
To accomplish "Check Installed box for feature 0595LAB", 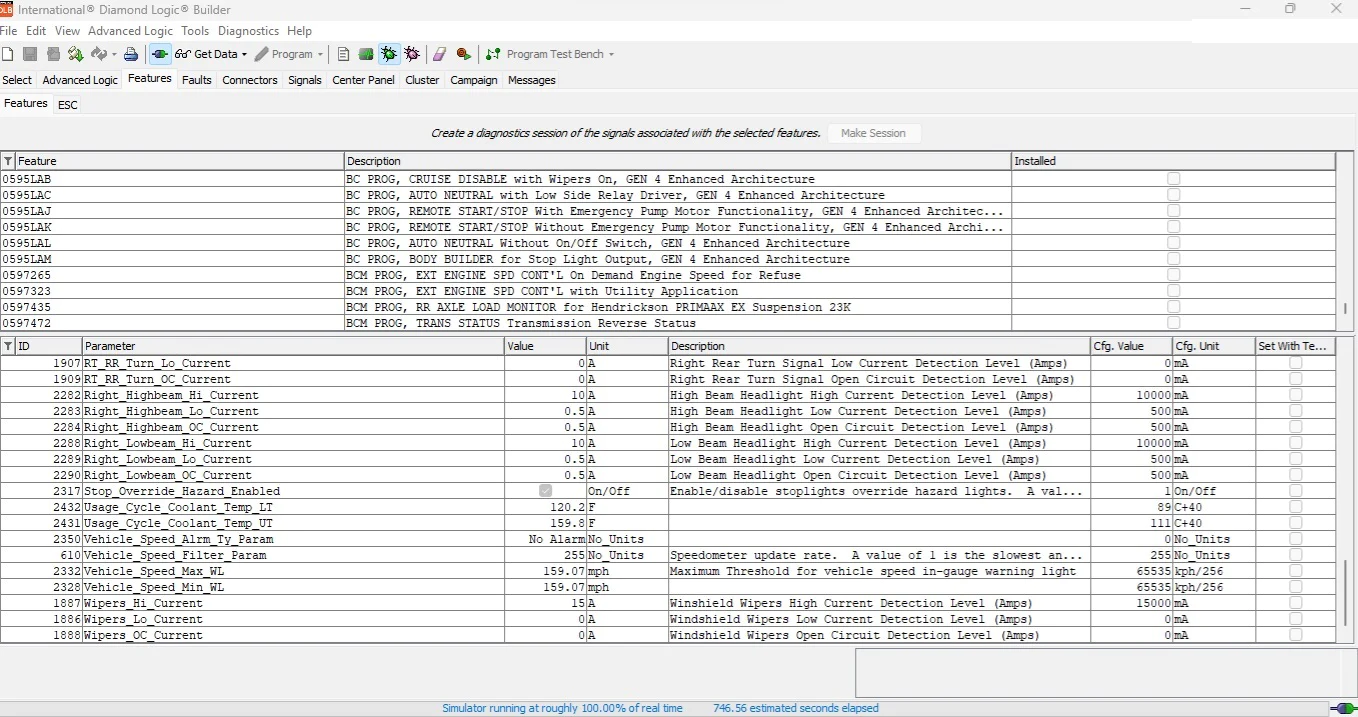I will click(x=1174, y=179).
